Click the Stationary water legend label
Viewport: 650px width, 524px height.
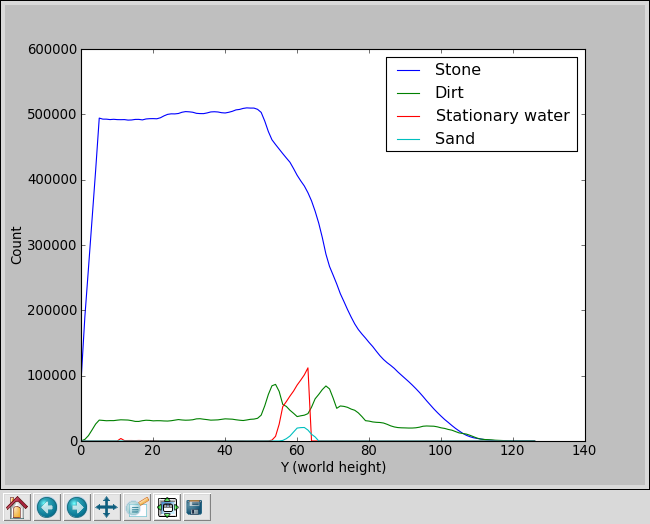point(502,116)
